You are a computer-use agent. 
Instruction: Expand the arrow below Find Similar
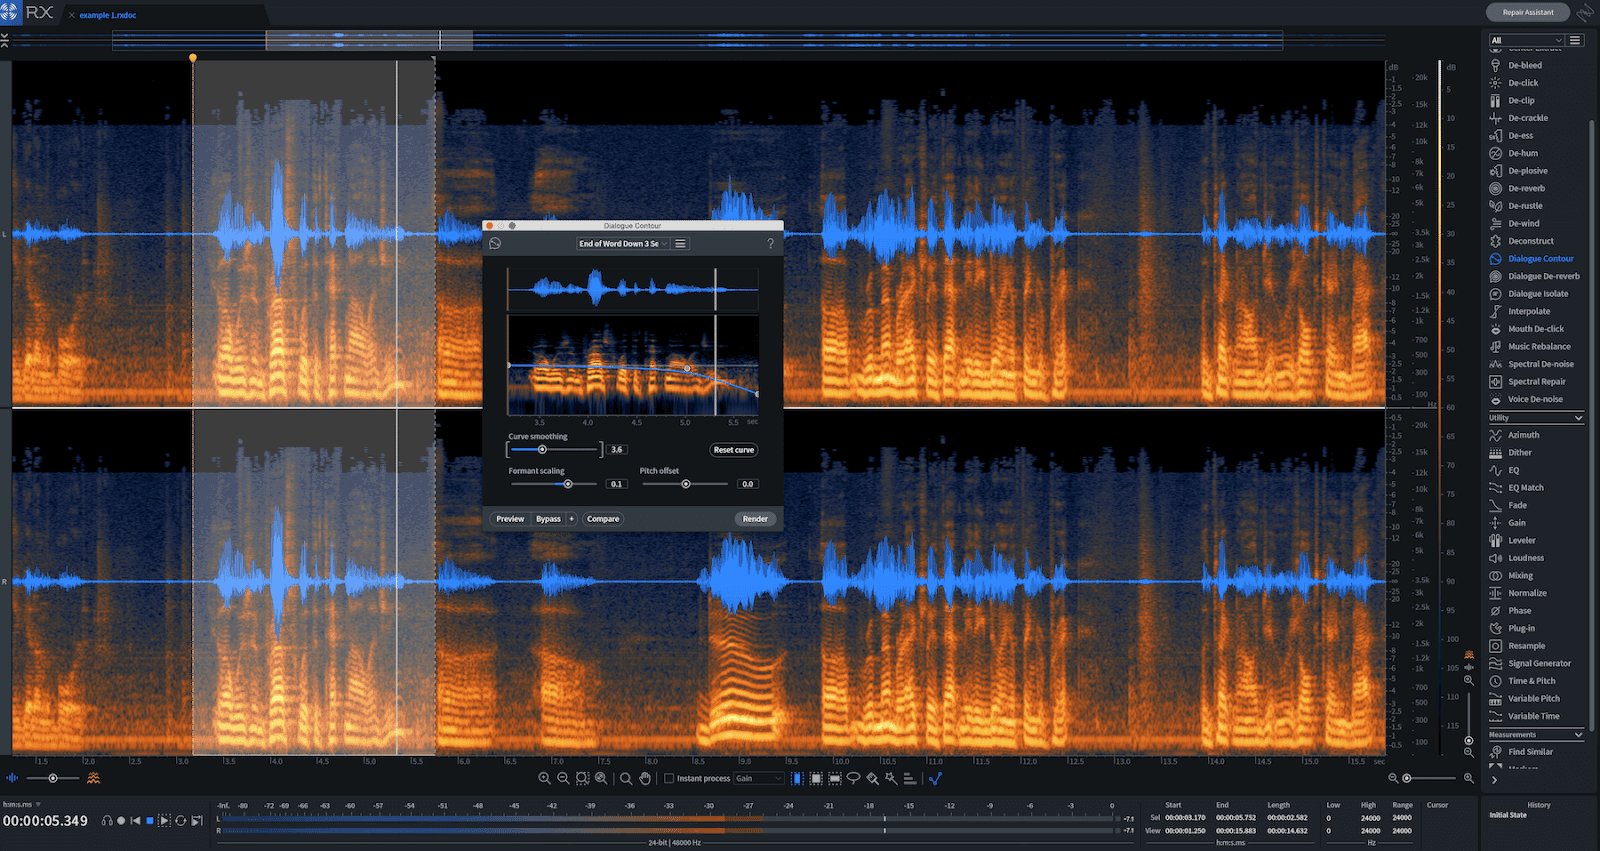(x=1495, y=780)
